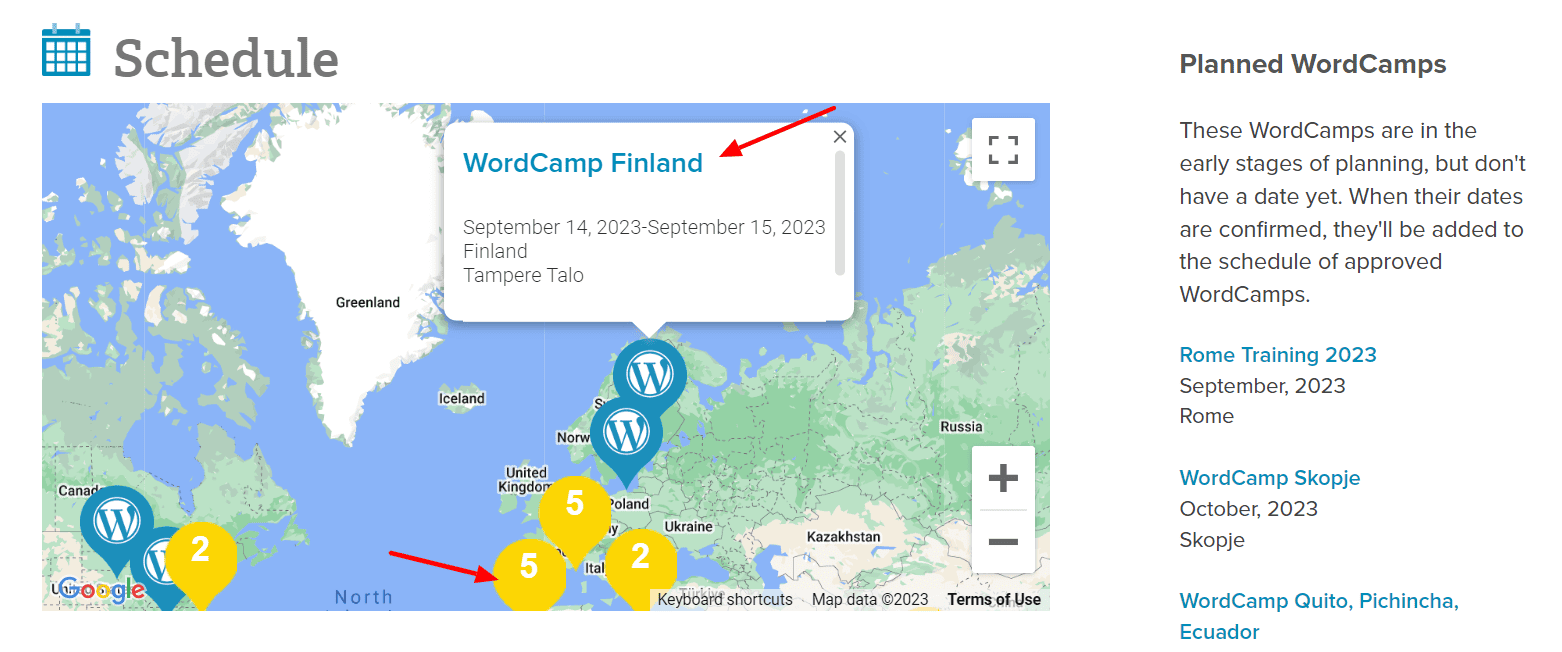Open the WordCamp Finland link
This screenshot has height=652, width=1562.
tap(583, 163)
